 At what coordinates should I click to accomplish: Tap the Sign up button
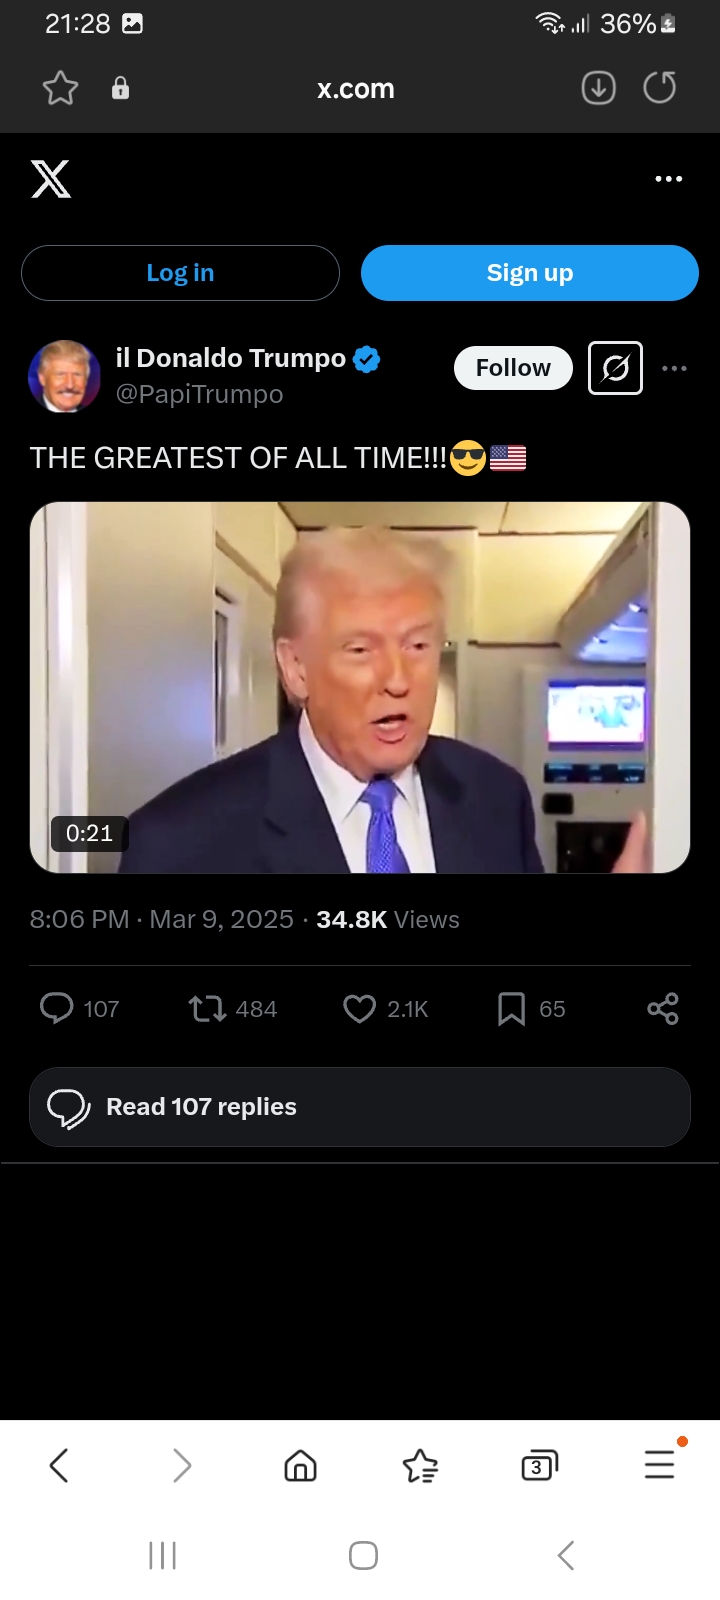coord(530,273)
